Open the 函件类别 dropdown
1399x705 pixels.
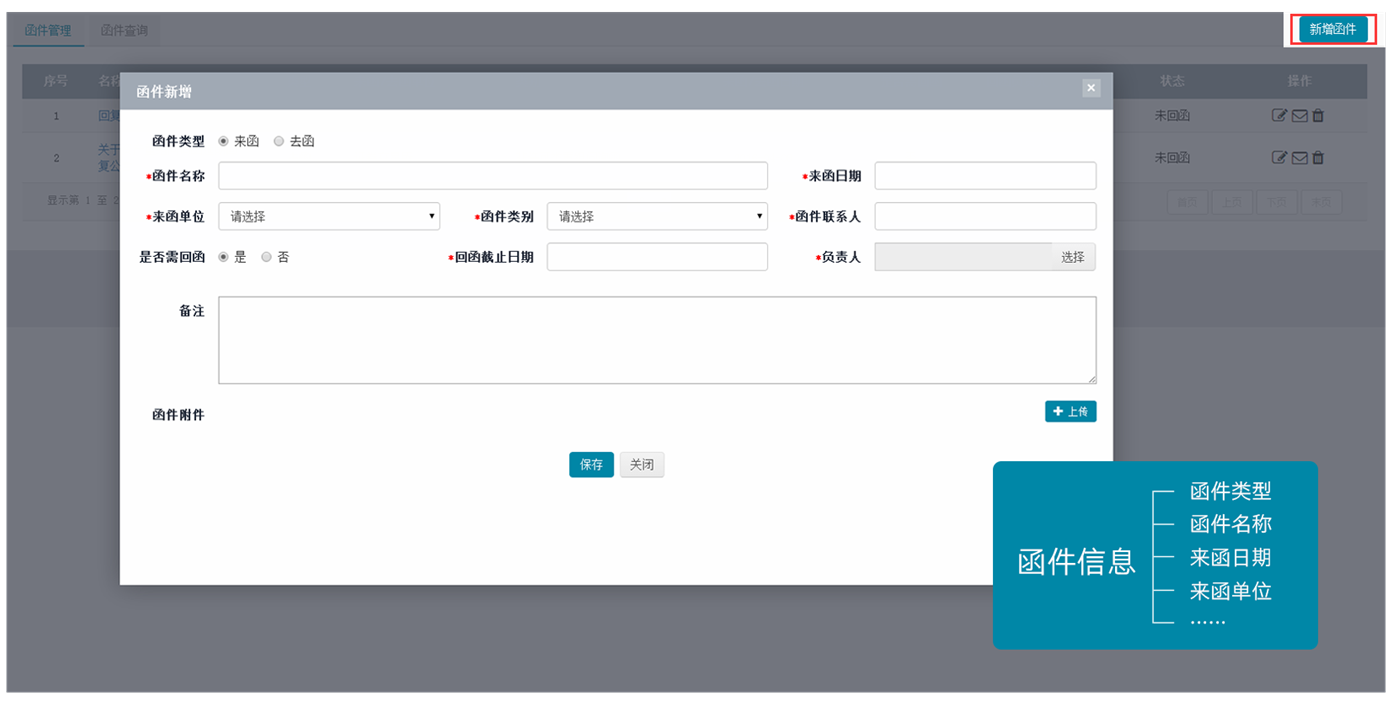tap(657, 216)
